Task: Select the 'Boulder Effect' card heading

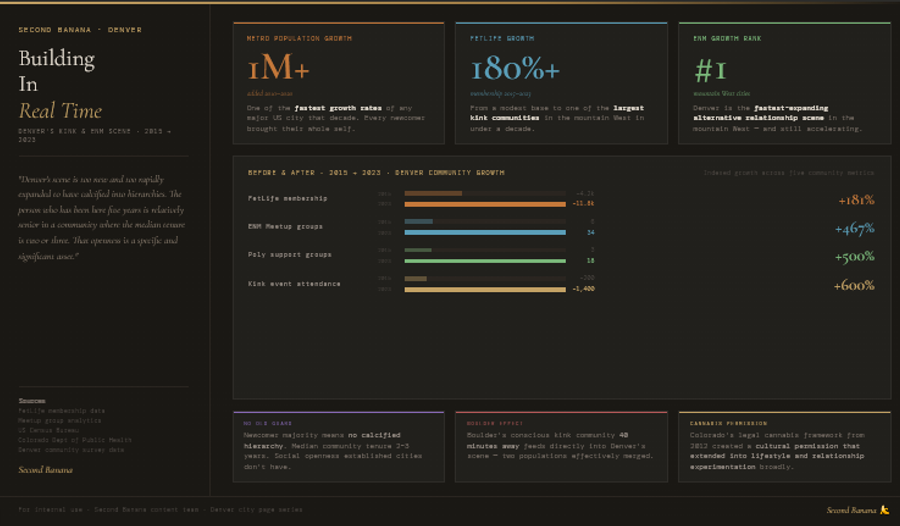Action: coord(495,423)
